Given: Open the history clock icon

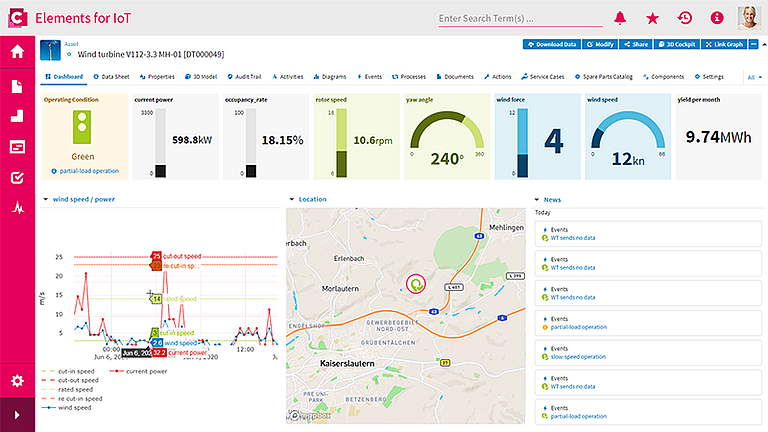Looking at the screenshot, I should click(x=685, y=18).
